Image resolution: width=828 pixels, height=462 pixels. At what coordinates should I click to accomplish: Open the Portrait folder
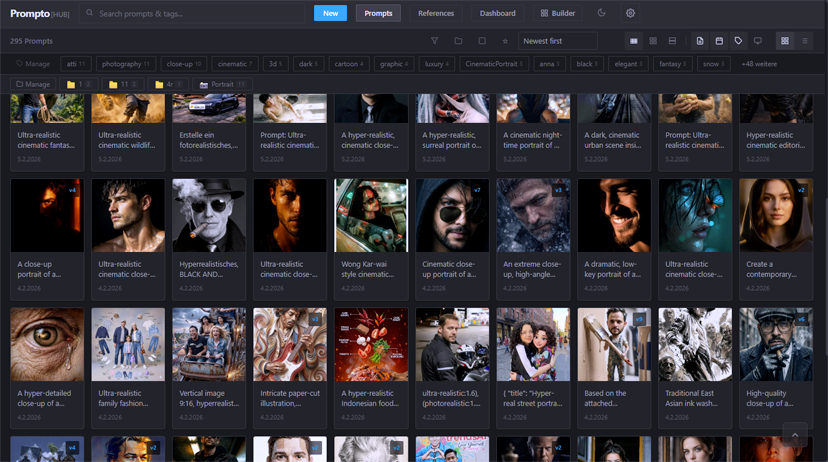[x=222, y=84]
